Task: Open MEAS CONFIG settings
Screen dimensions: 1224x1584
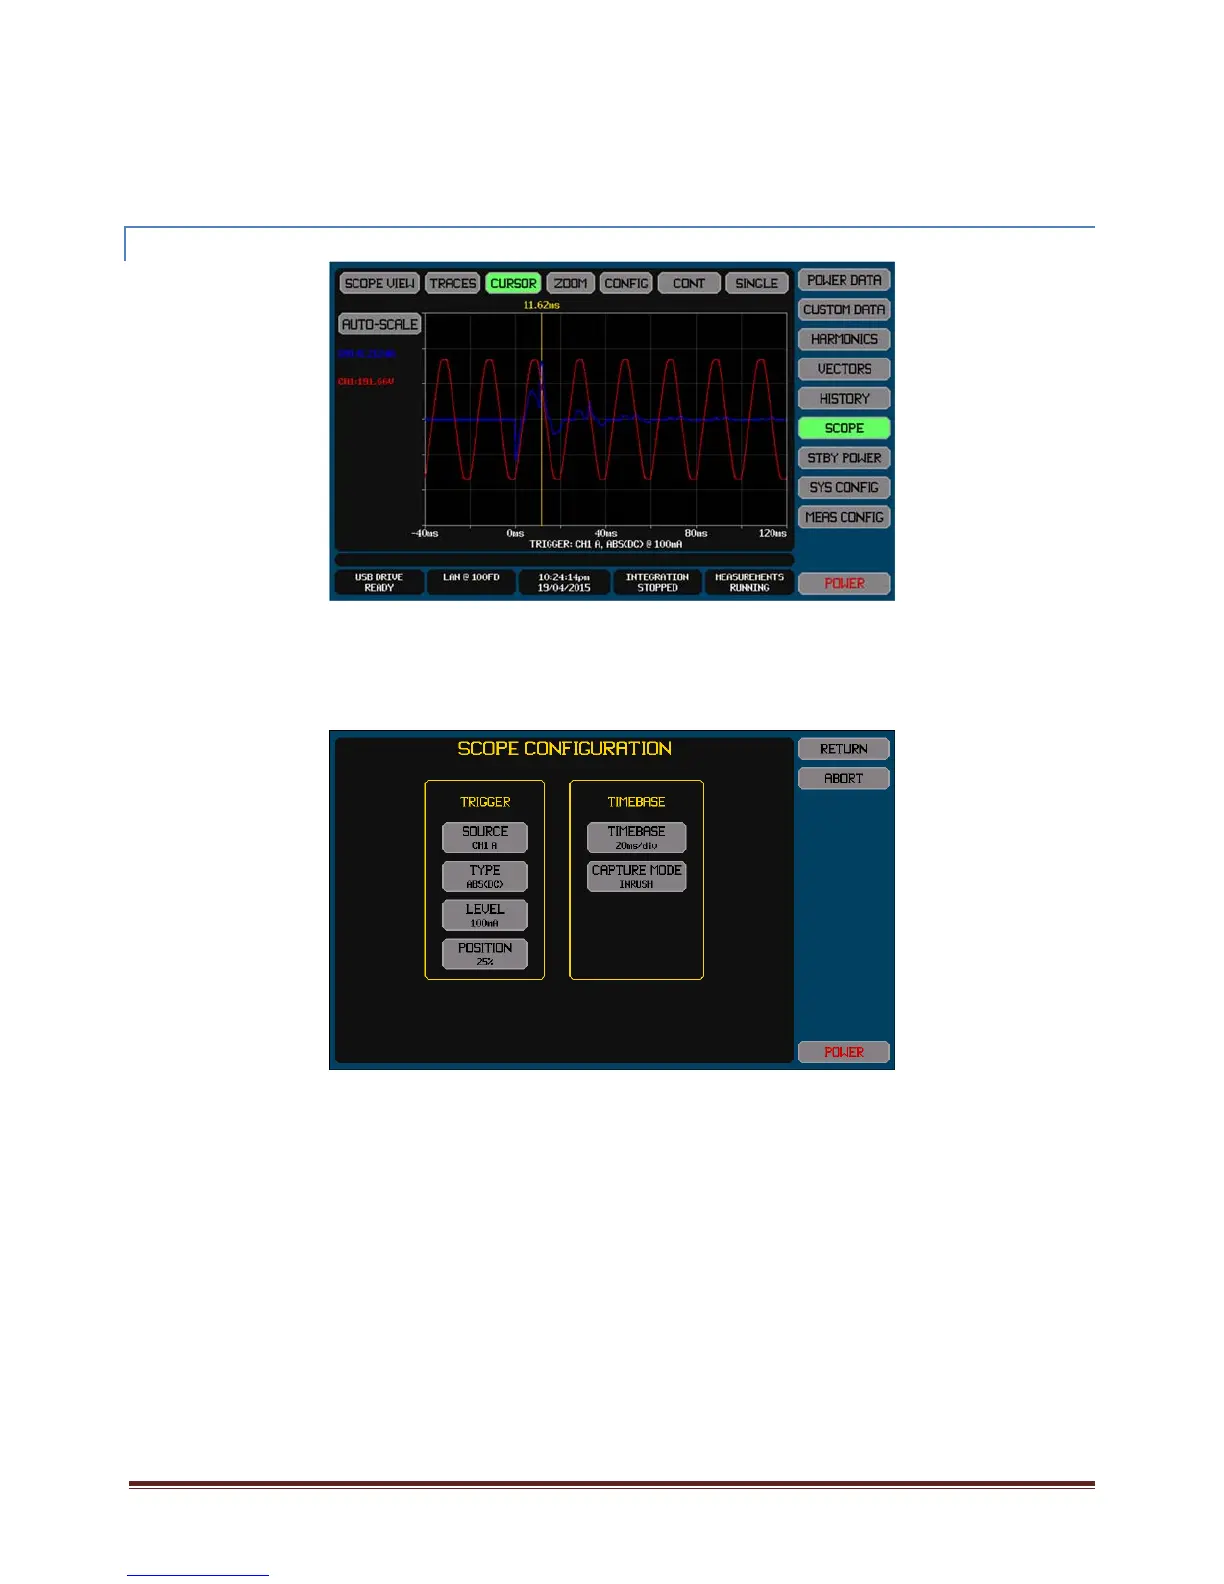Action: point(844,517)
